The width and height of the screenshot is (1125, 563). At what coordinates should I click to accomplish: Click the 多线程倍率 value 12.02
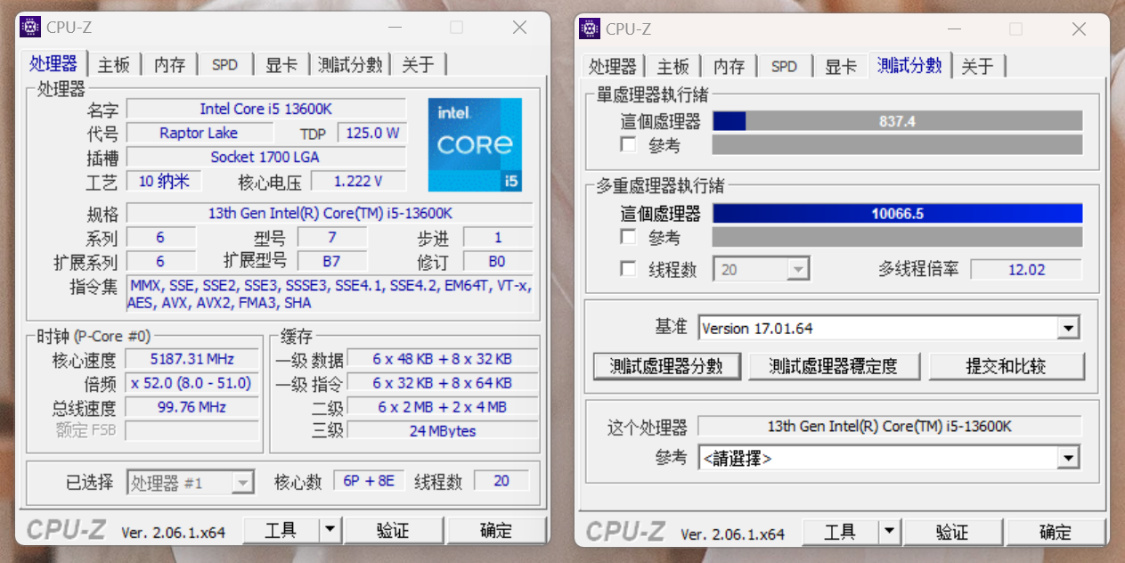pyautogui.click(x=1026, y=270)
